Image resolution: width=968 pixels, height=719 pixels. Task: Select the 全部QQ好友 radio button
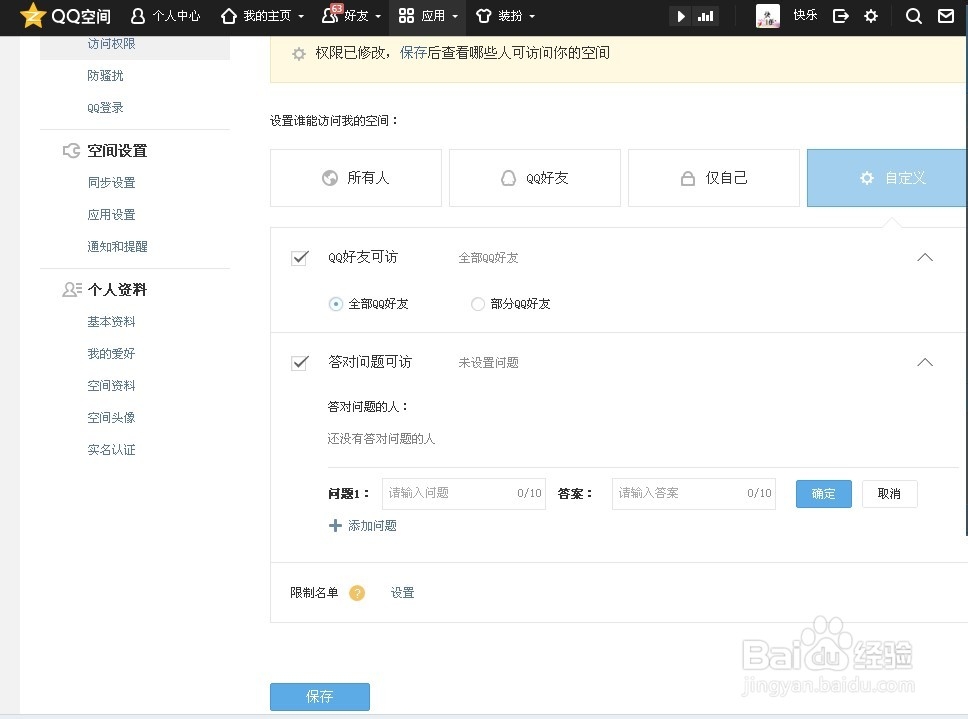[336, 304]
